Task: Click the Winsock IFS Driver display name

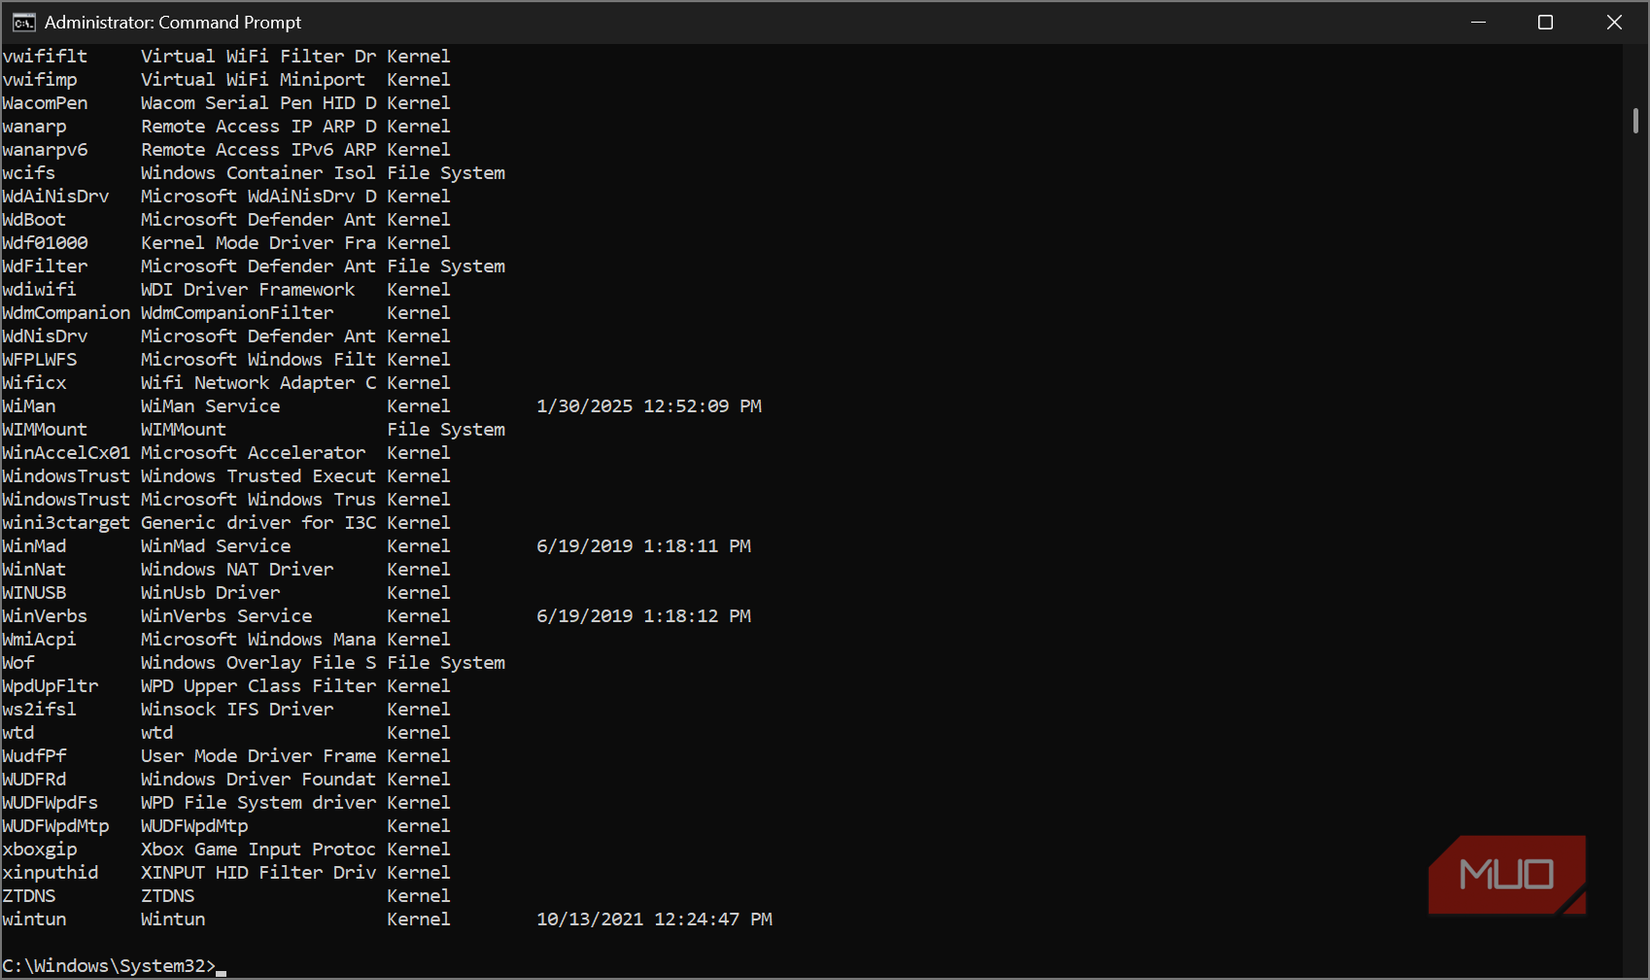Action: pos(237,710)
